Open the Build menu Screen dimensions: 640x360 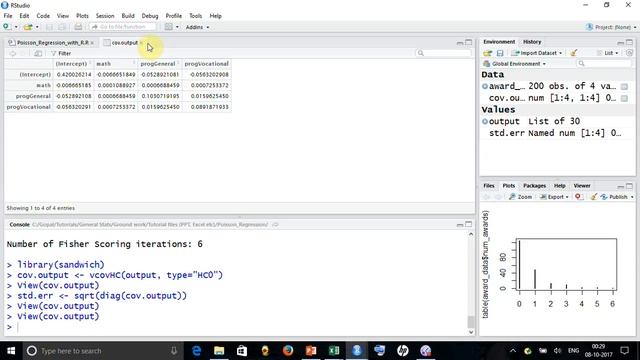tap(128, 16)
